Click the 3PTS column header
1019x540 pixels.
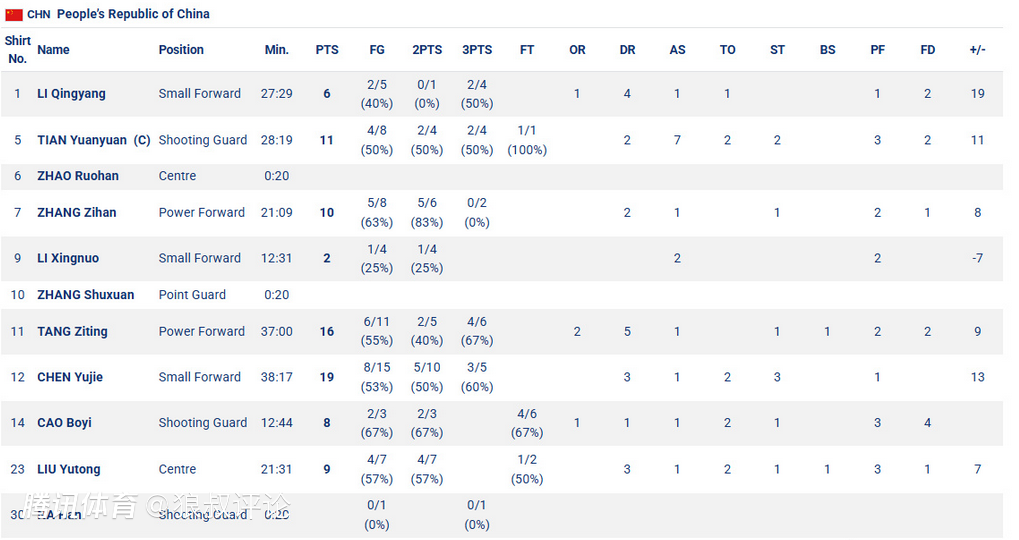pyautogui.click(x=477, y=50)
